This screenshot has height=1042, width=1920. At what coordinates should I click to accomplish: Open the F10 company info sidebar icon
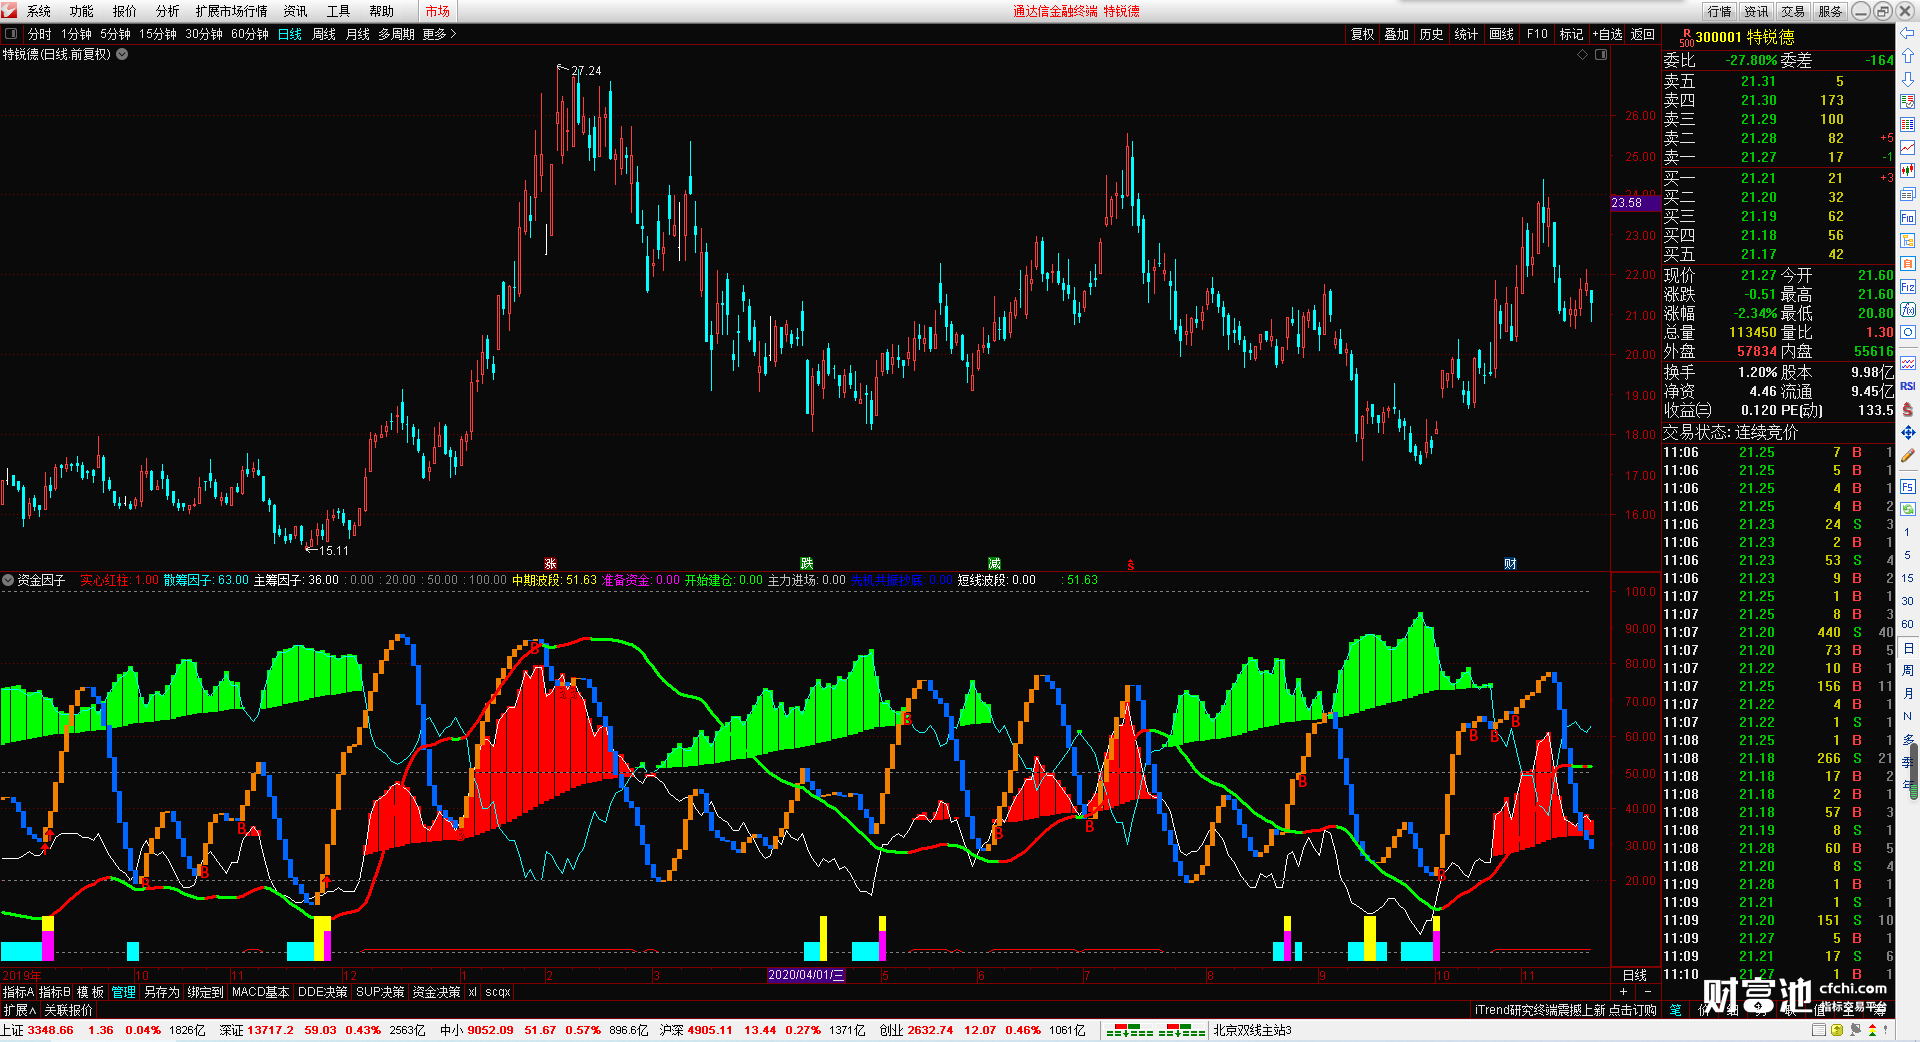click(1908, 218)
